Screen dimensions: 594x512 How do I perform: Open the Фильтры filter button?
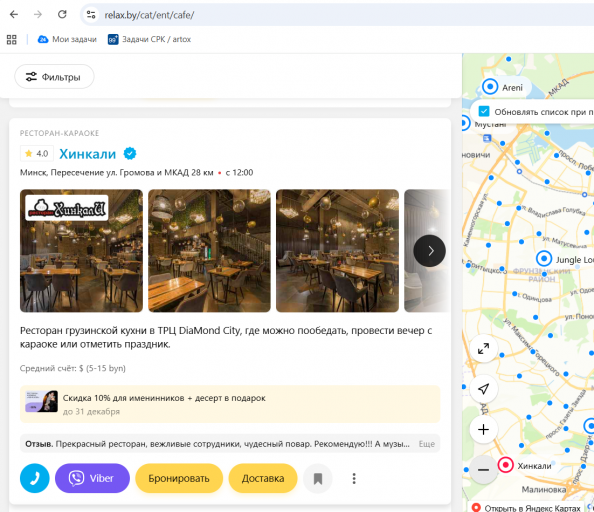click(x=54, y=77)
